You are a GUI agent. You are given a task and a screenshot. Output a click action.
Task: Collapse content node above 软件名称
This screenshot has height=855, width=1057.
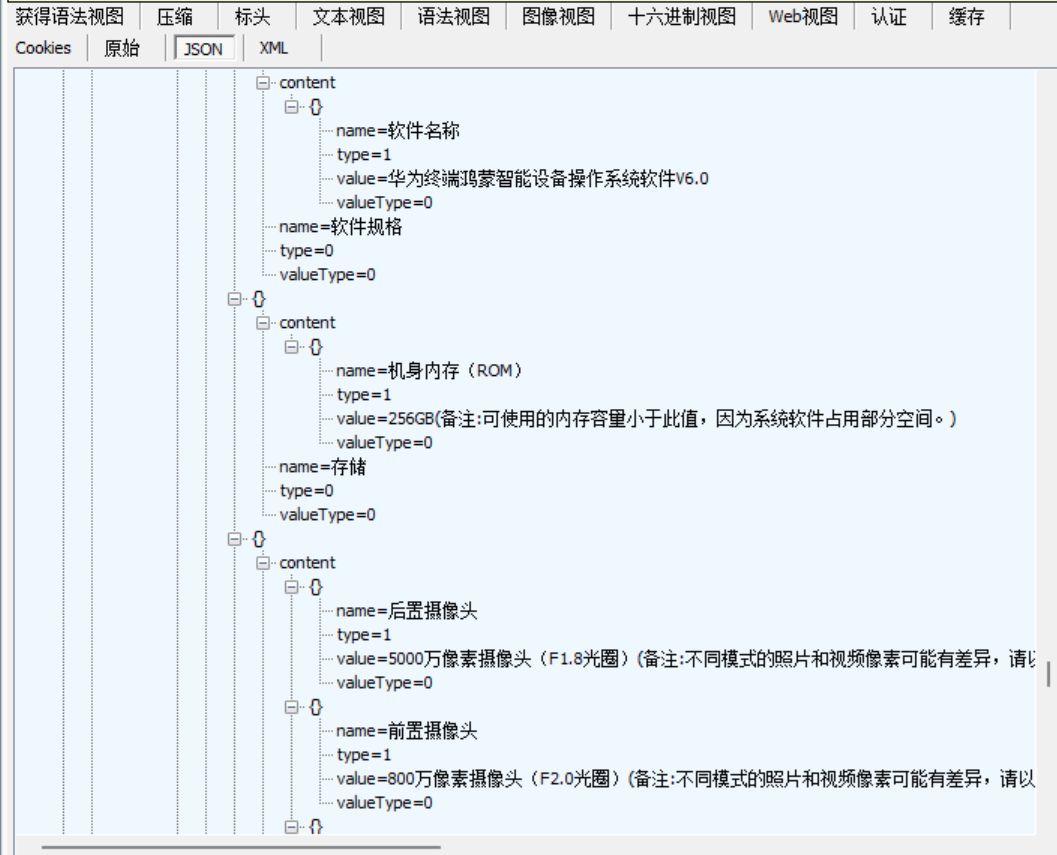click(263, 83)
